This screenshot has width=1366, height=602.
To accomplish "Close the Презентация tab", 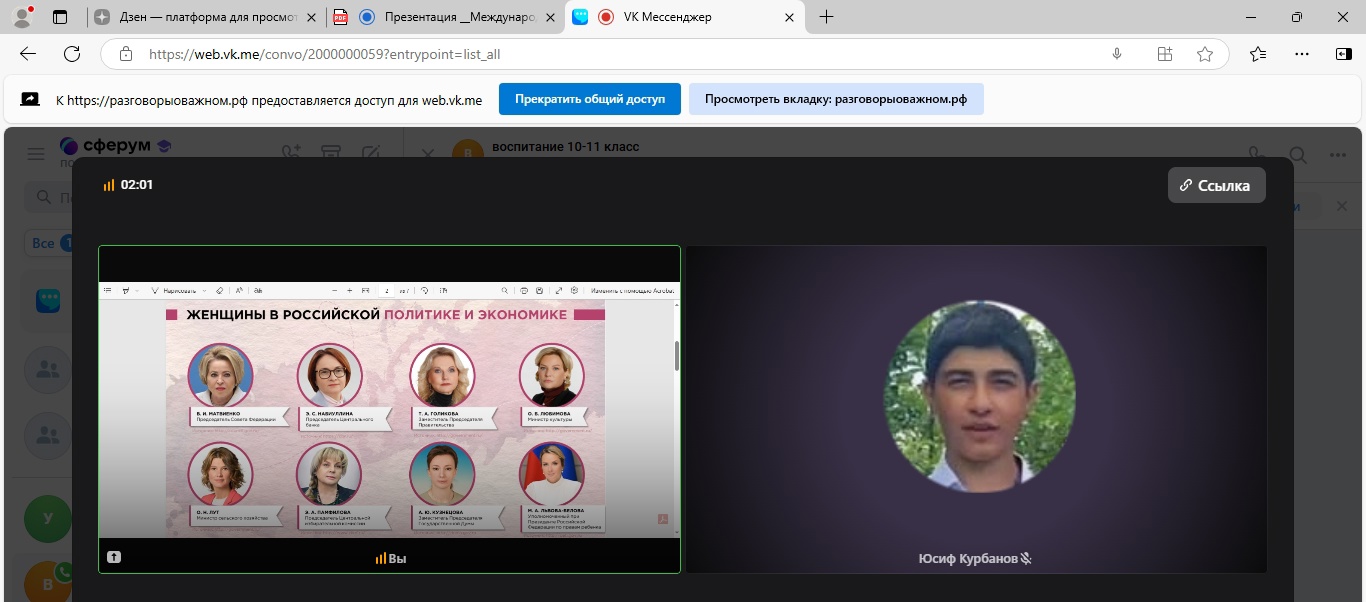I will coord(551,17).
